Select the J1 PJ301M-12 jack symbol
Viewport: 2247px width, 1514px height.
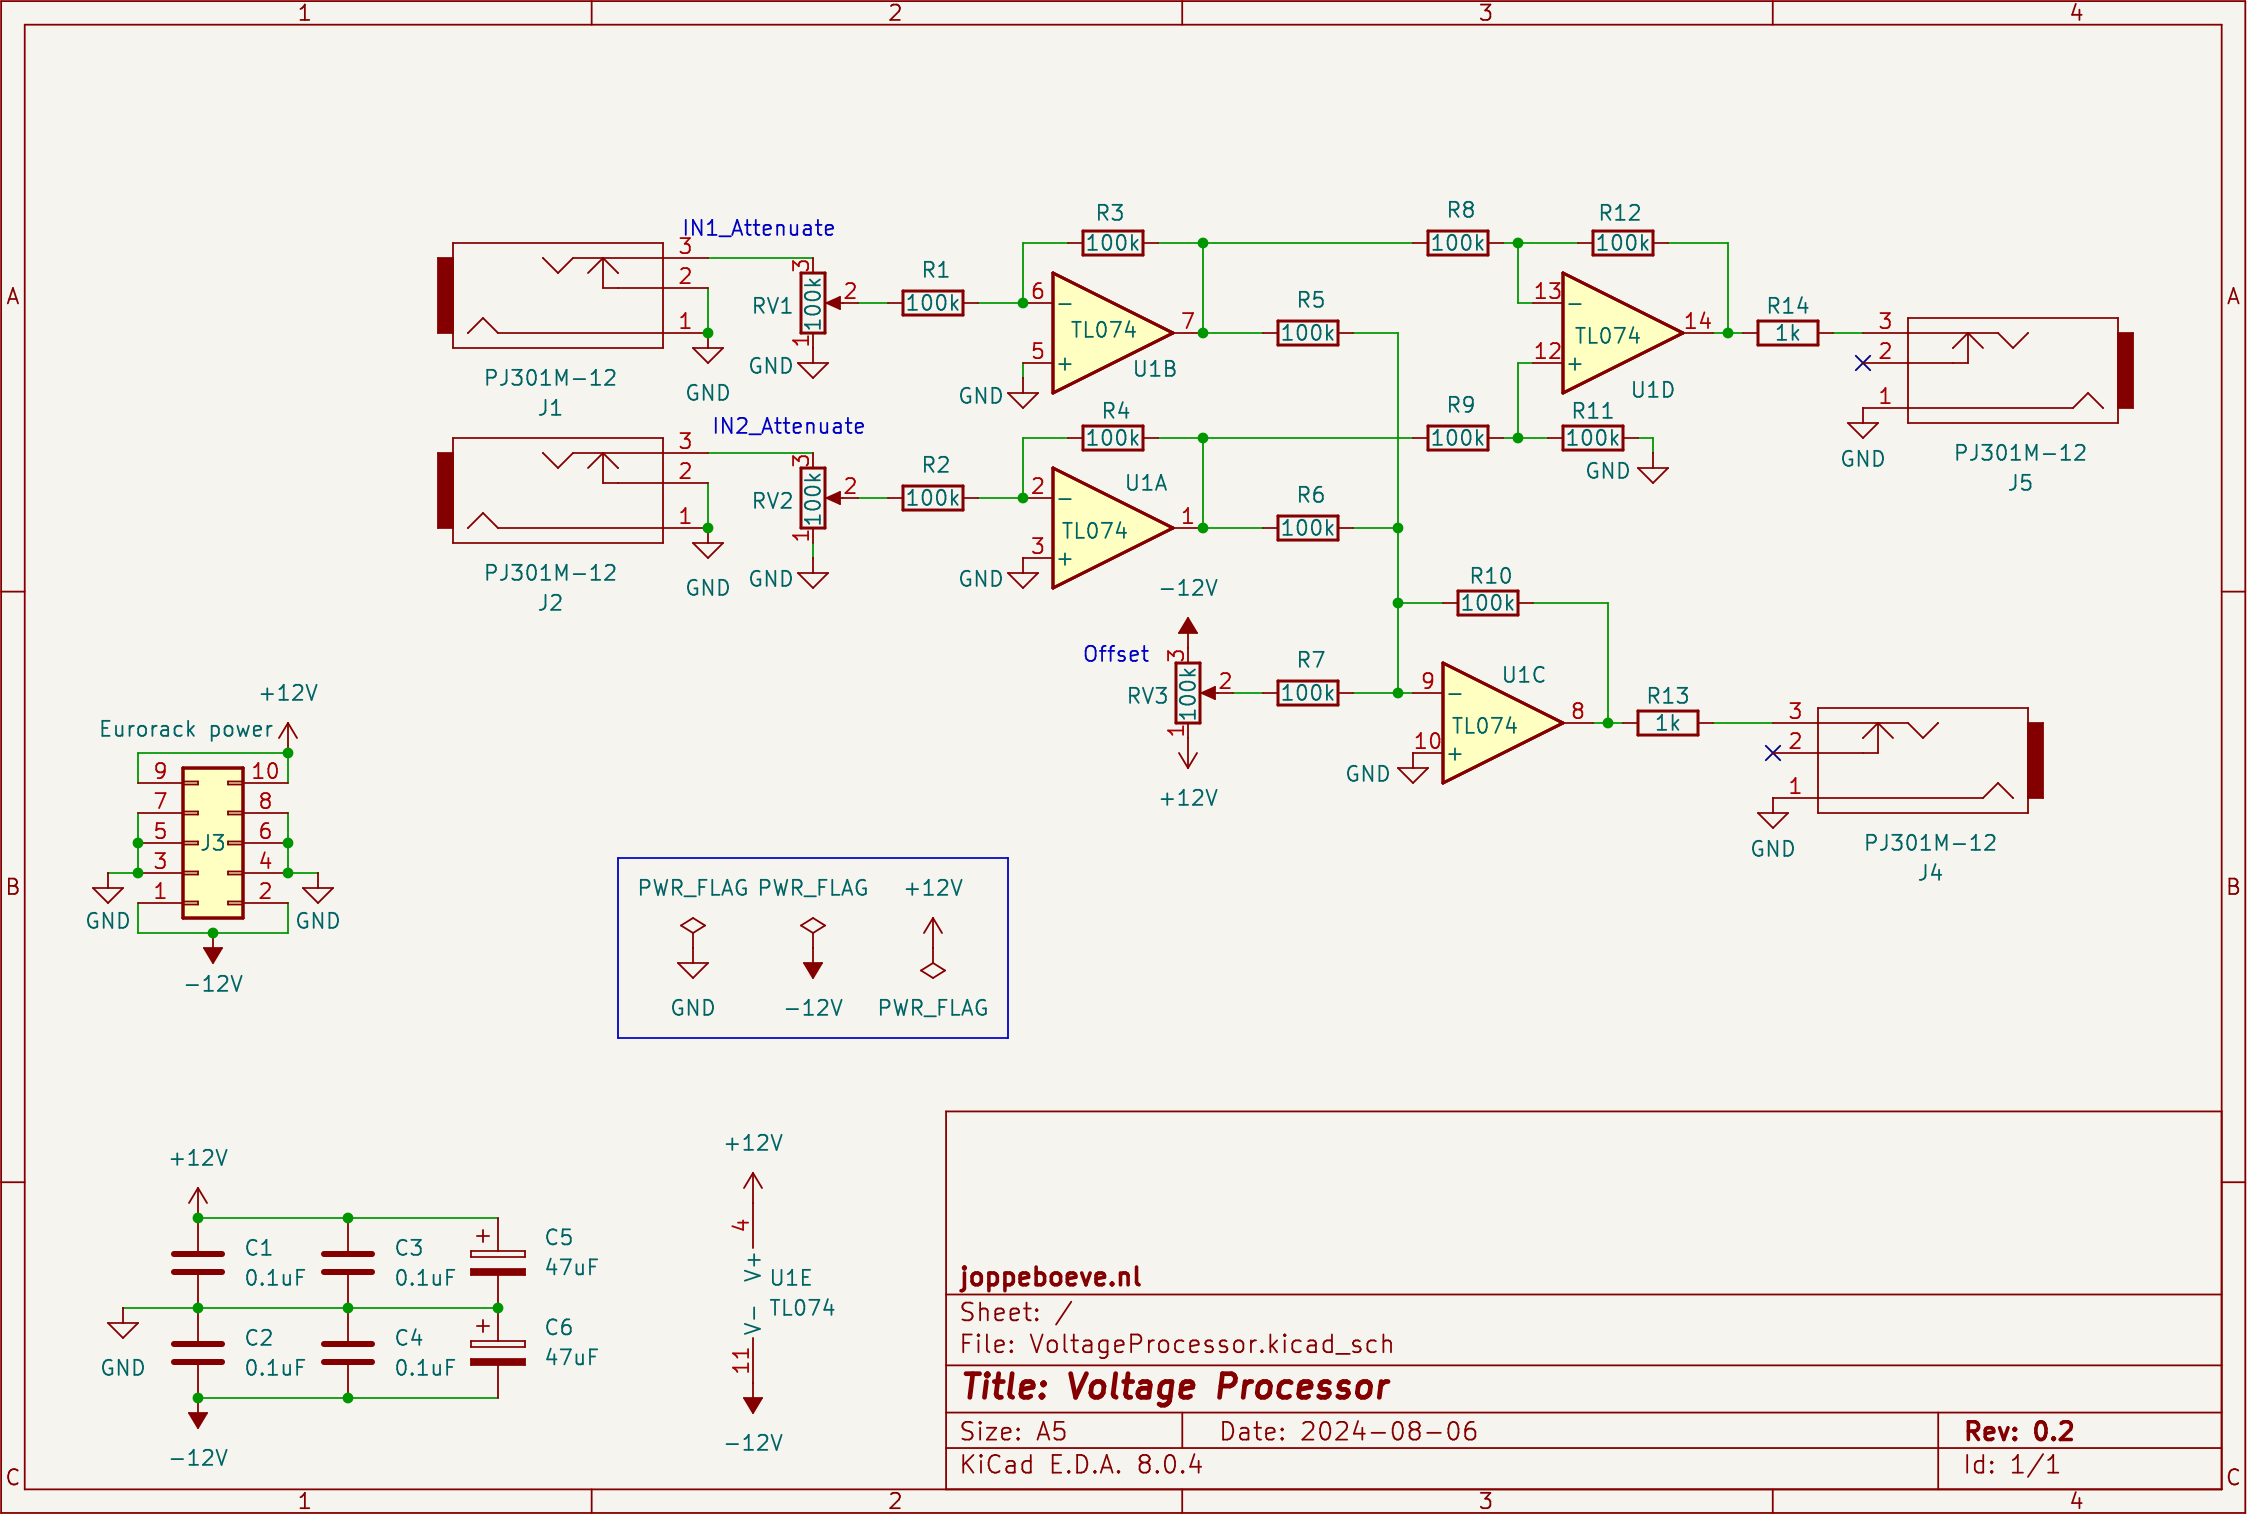557,295
